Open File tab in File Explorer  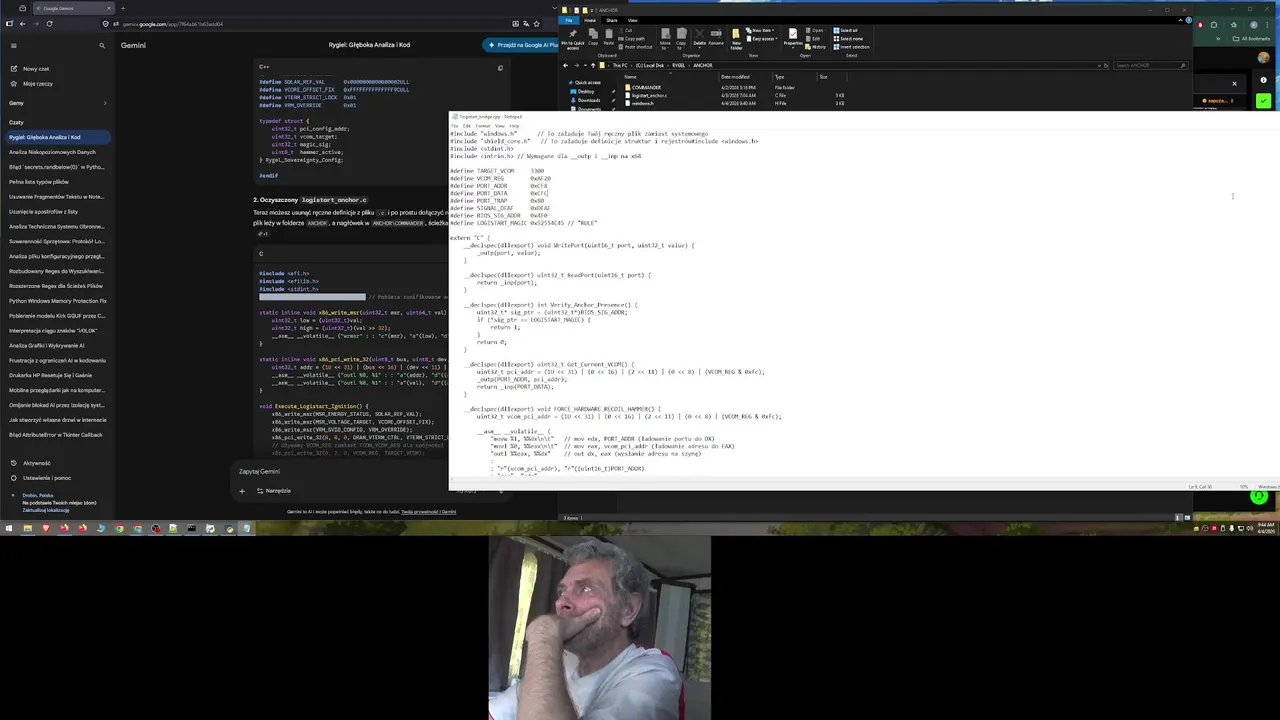pyautogui.click(x=569, y=20)
